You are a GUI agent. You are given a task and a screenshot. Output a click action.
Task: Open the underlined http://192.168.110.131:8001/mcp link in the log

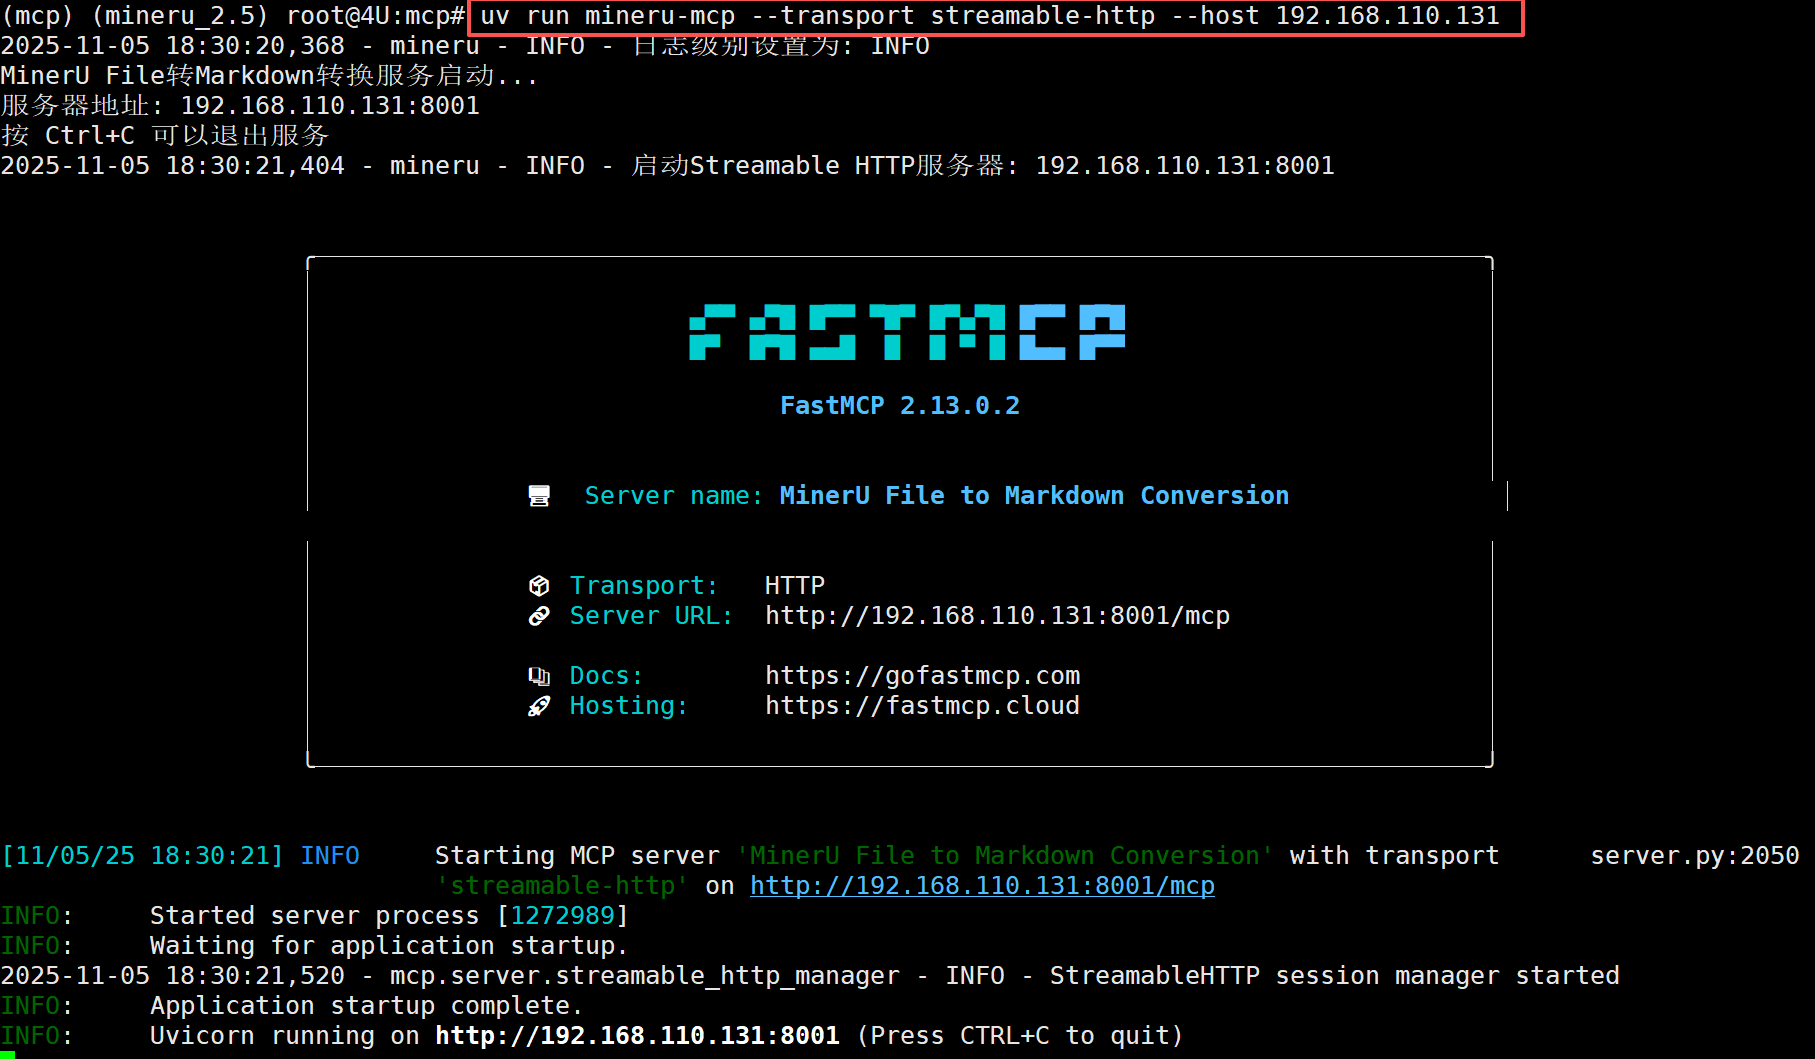pyautogui.click(x=982, y=886)
